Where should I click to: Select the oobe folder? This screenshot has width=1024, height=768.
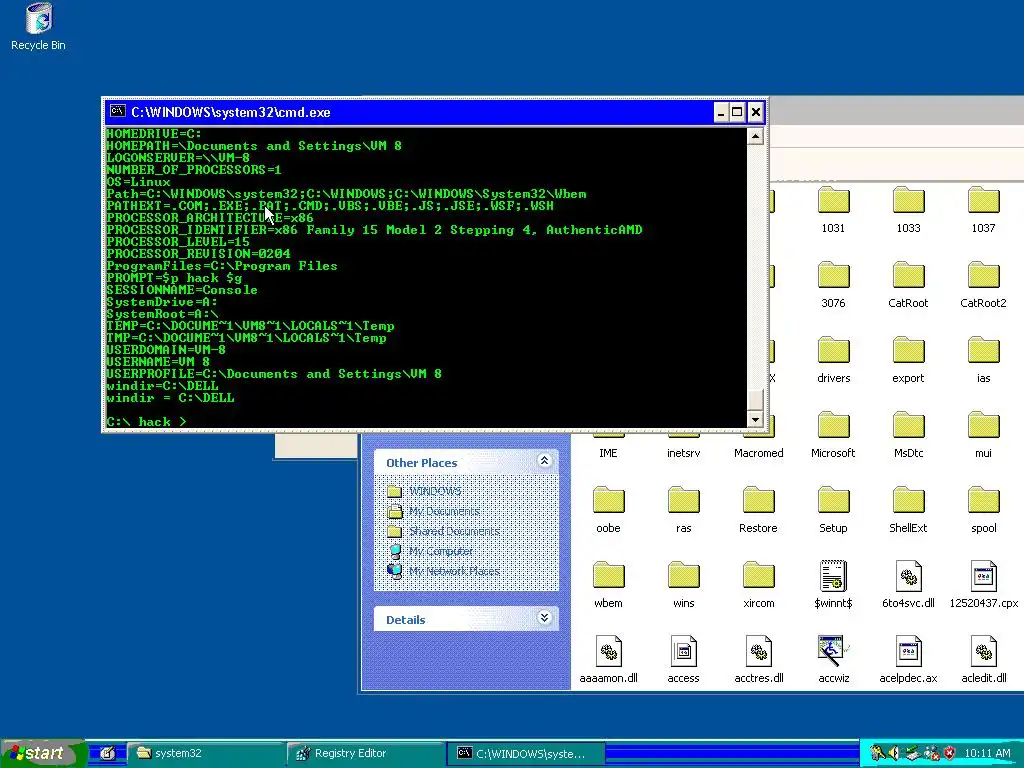pyautogui.click(x=609, y=509)
